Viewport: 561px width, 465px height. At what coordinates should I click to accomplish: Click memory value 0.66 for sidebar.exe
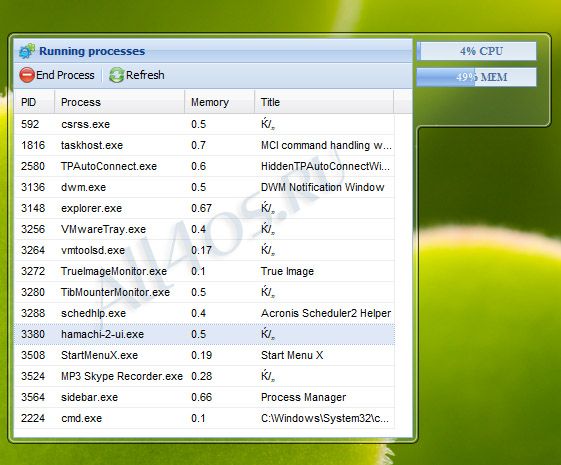pyautogui.click(x=201, y=397)
